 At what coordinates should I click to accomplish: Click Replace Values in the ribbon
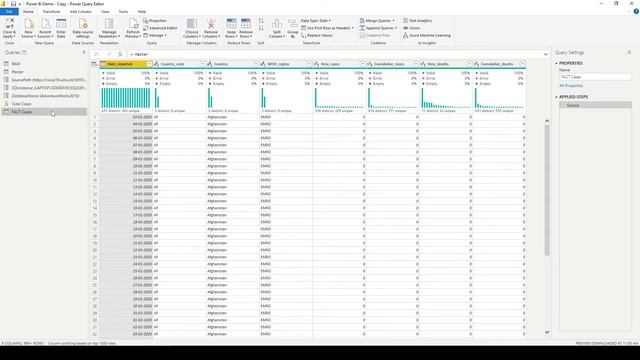317,36
